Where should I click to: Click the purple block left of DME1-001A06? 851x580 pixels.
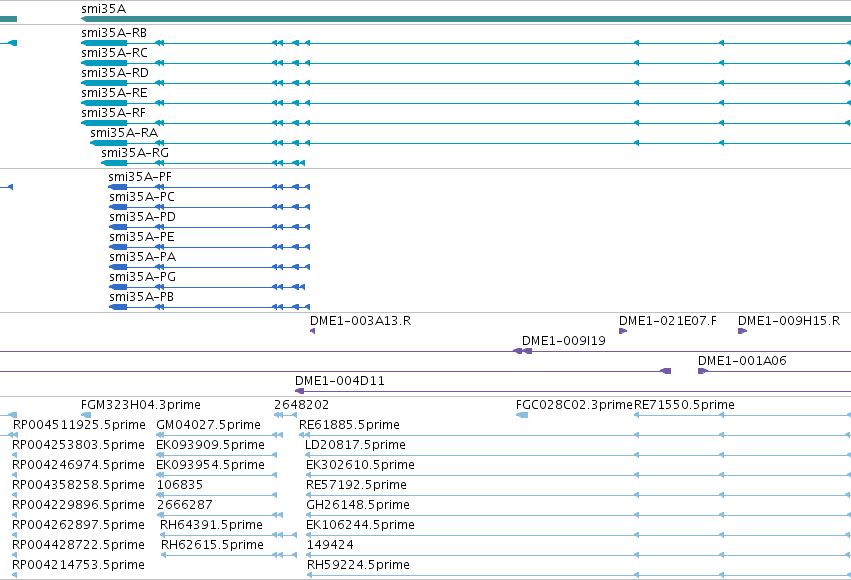coord(665,371)
